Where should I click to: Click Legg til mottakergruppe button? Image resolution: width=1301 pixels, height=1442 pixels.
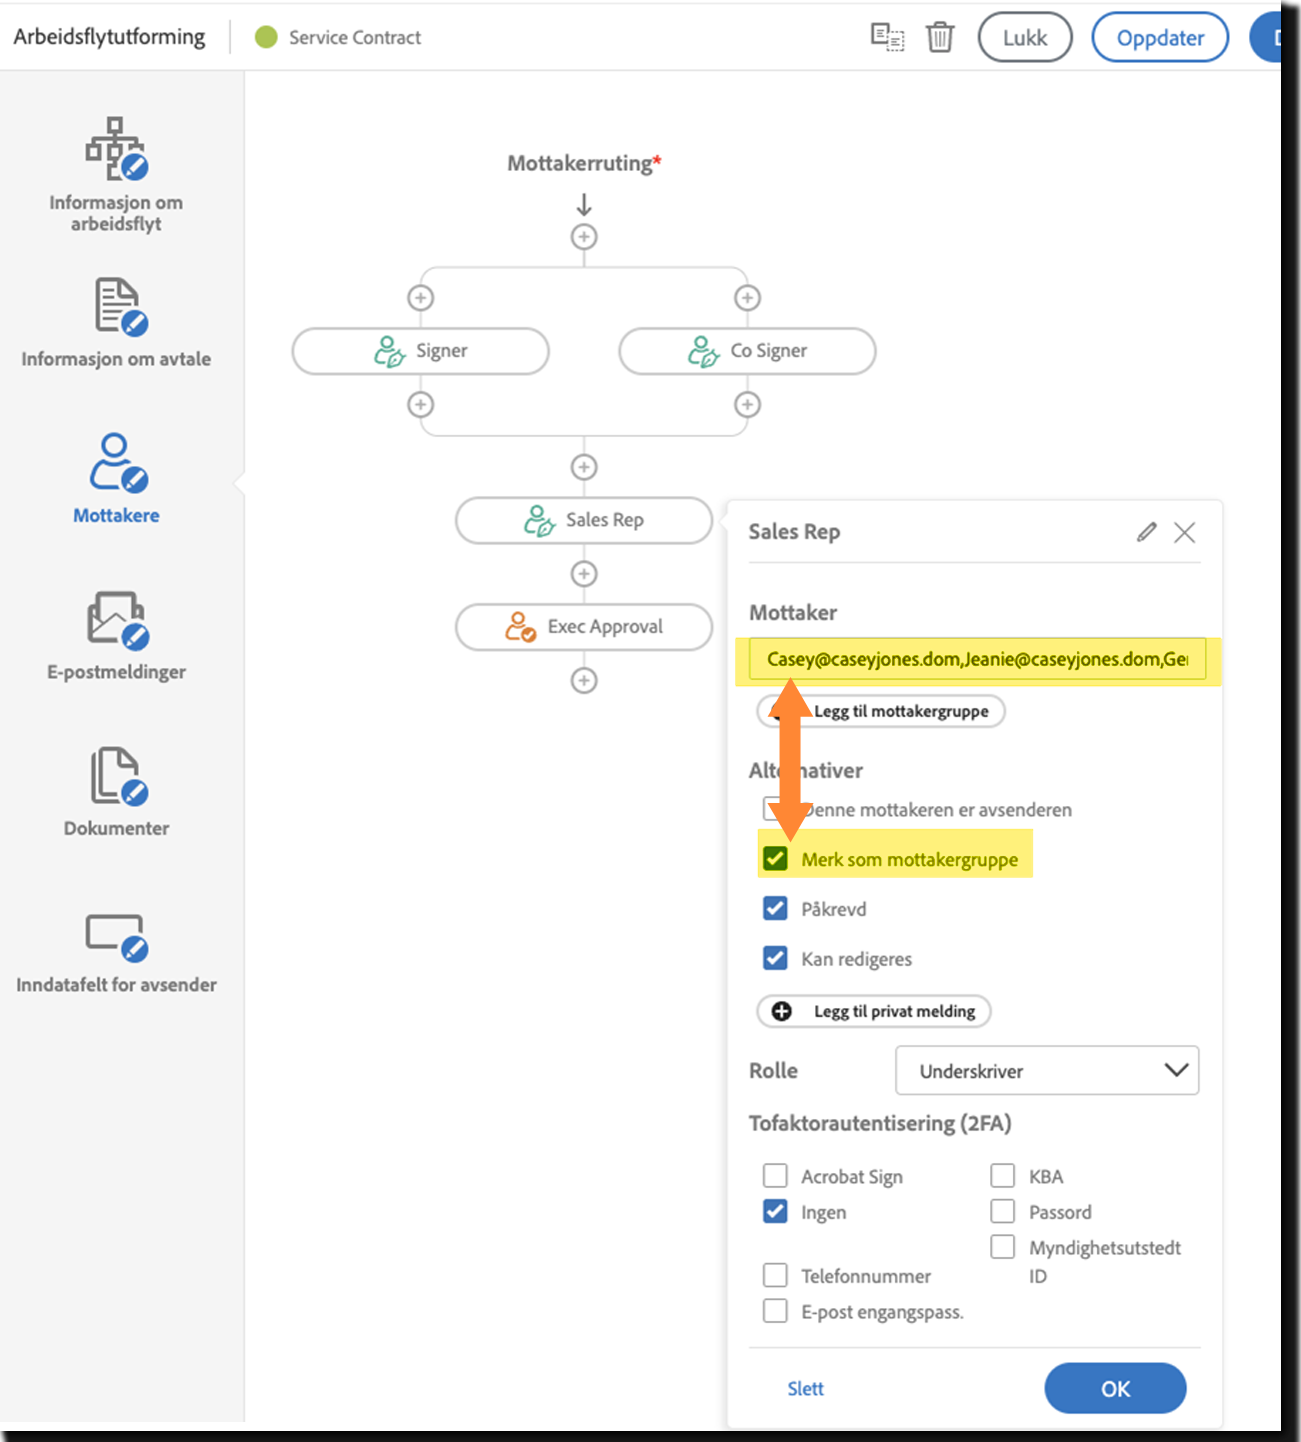881,711
